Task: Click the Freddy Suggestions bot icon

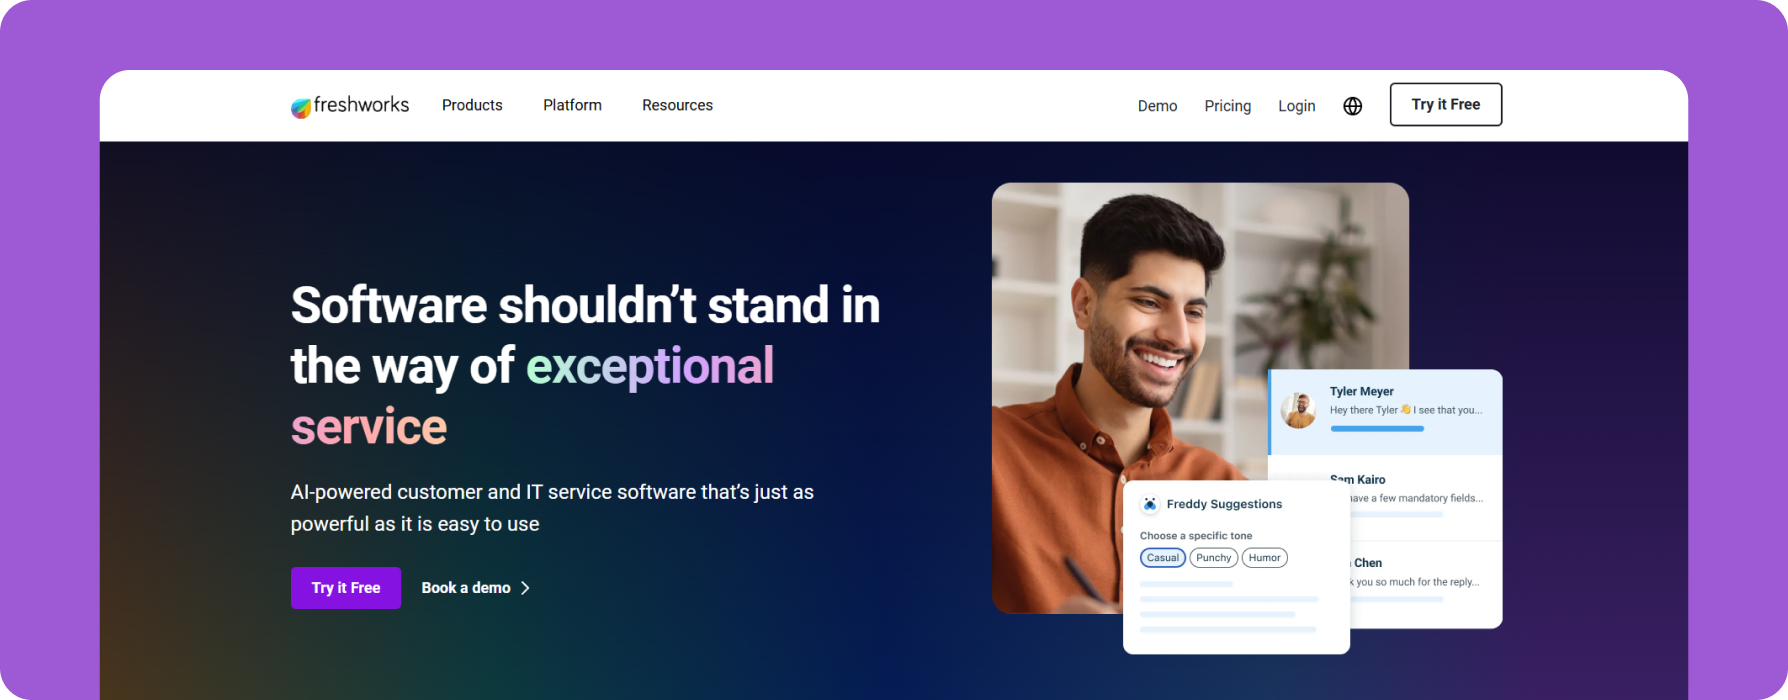Action: pos(1150,504)
